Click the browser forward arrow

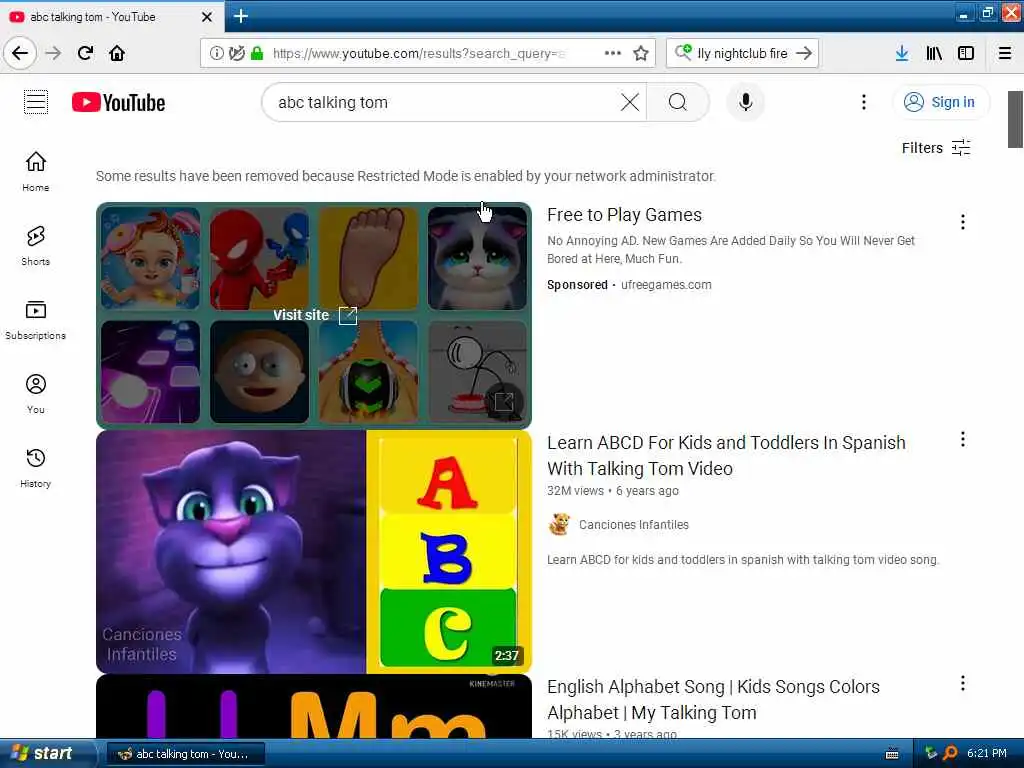point(54,53)
